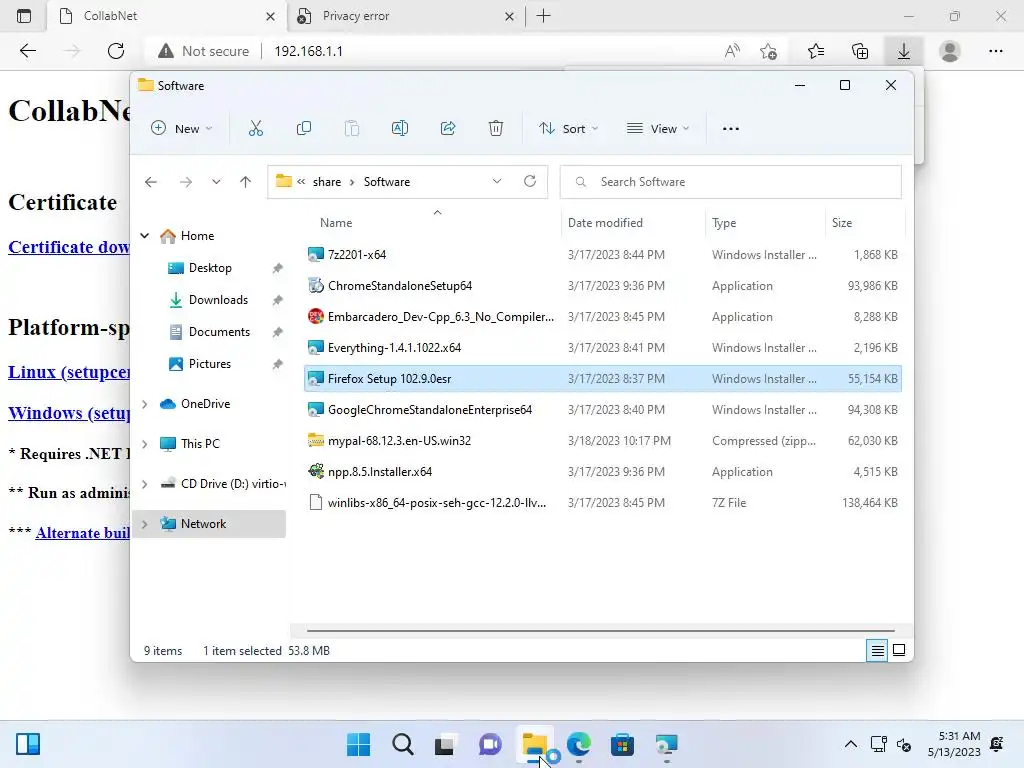Click the Rename icon in Explorer toolbar
The image size is (1024, 768).
tap(400, 129)
